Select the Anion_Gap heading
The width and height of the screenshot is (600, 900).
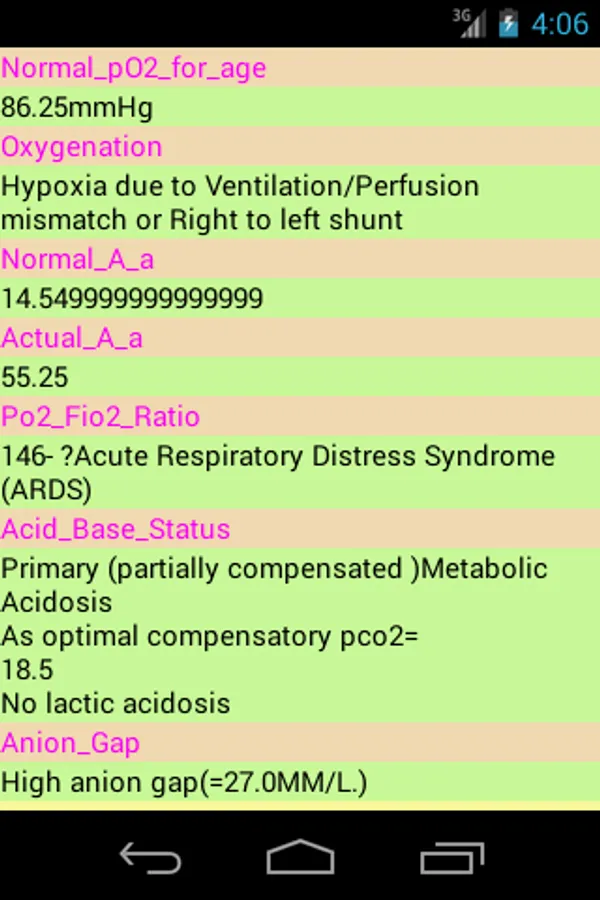pos(71,743)
